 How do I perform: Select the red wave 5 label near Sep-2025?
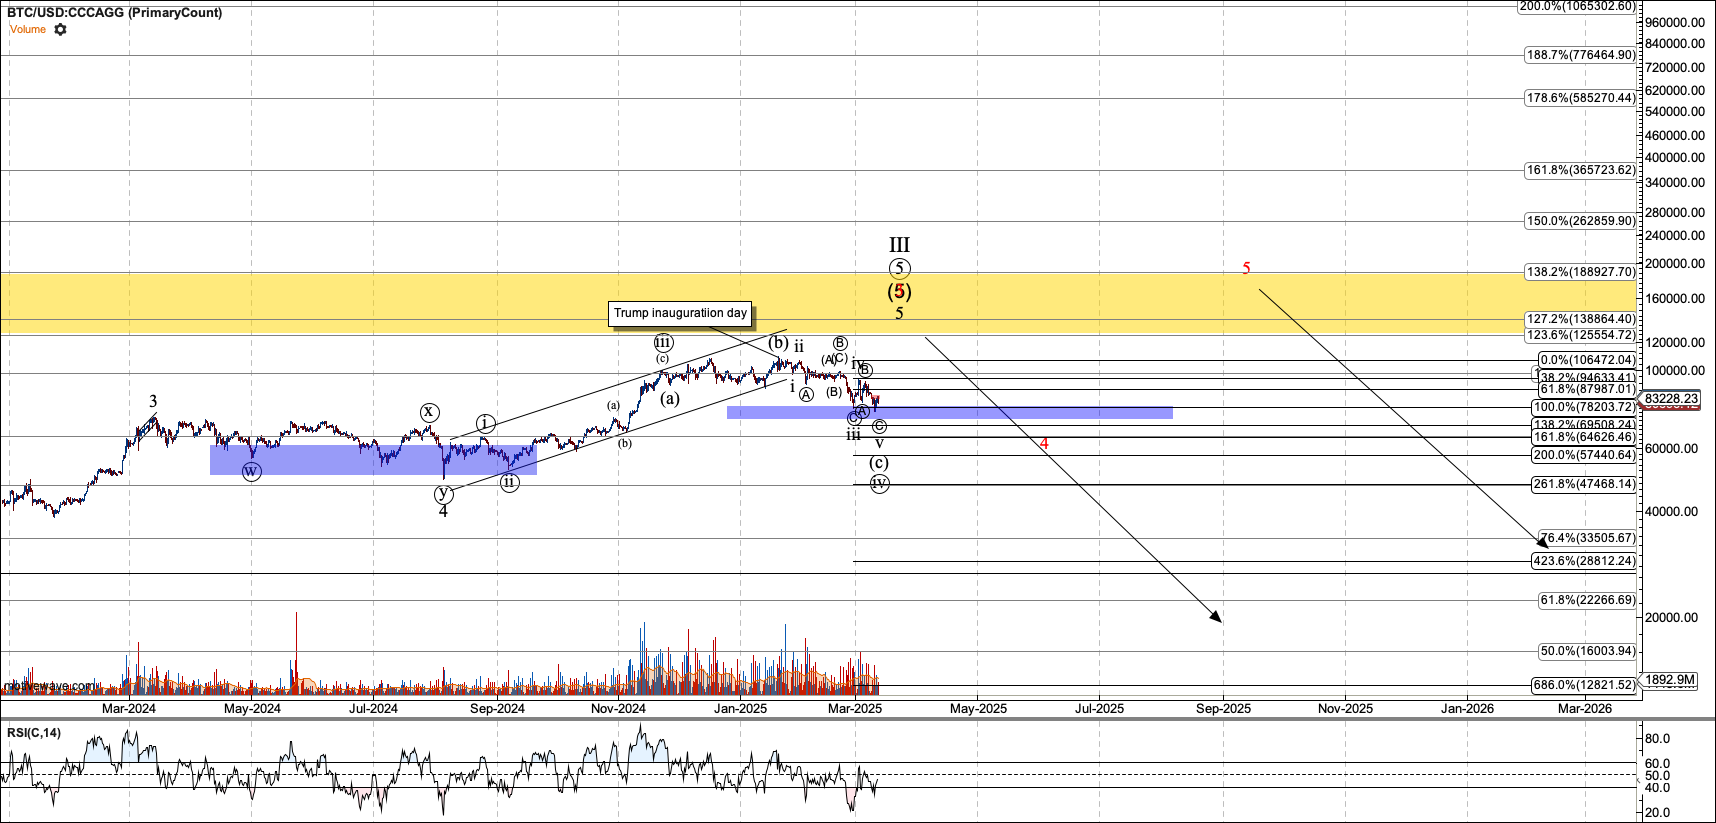click(x=1246, y=268)
